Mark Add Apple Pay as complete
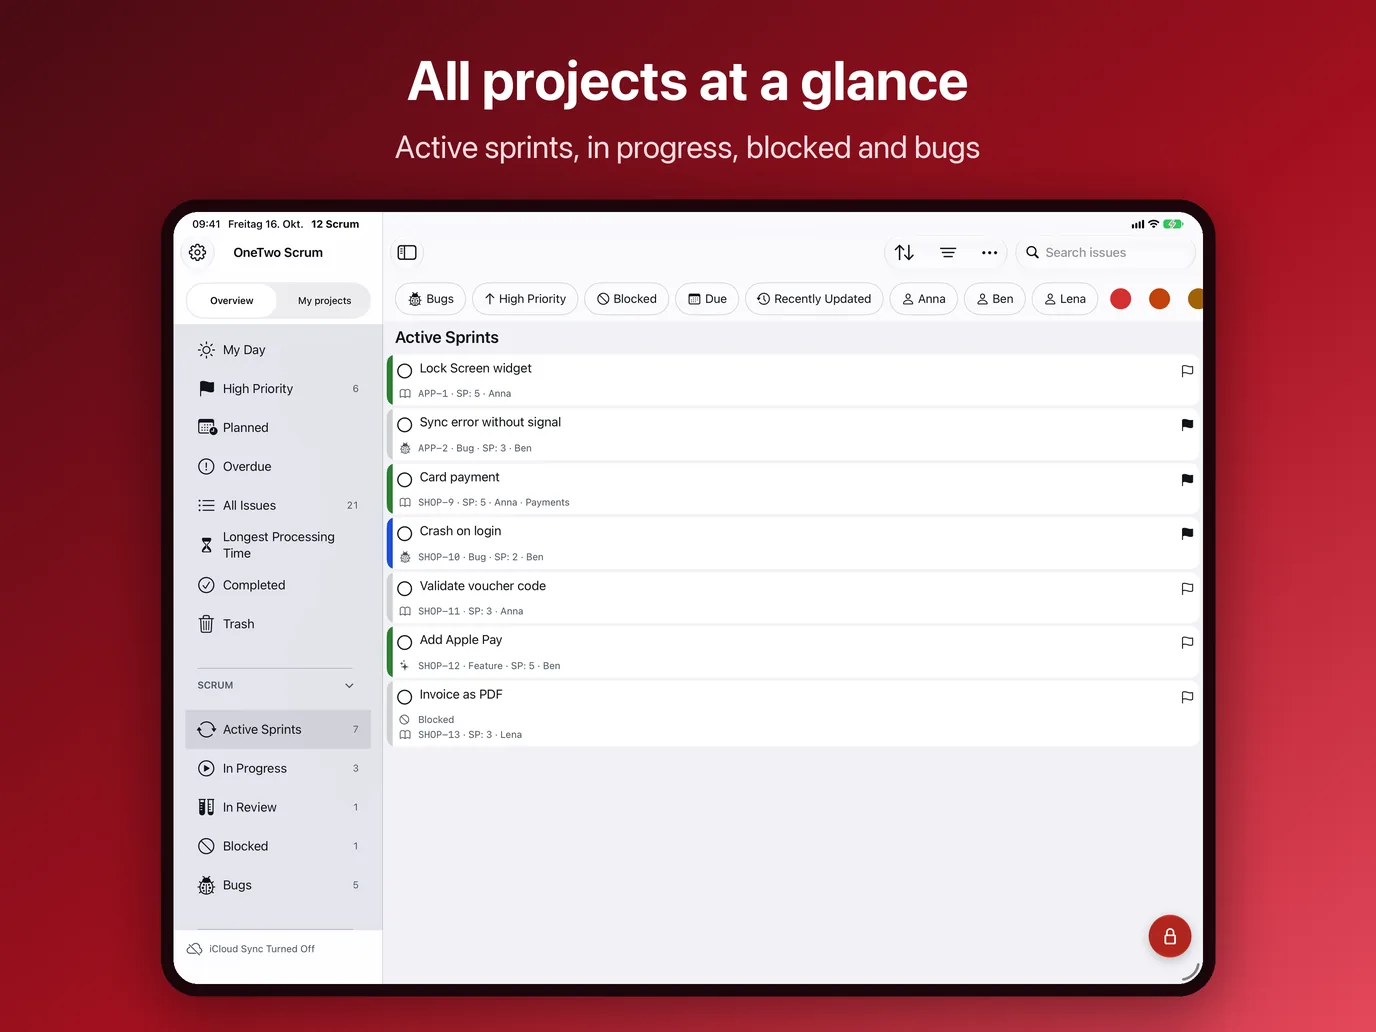This screenshot has width=1376, height=1032. [x=405, y=643]
